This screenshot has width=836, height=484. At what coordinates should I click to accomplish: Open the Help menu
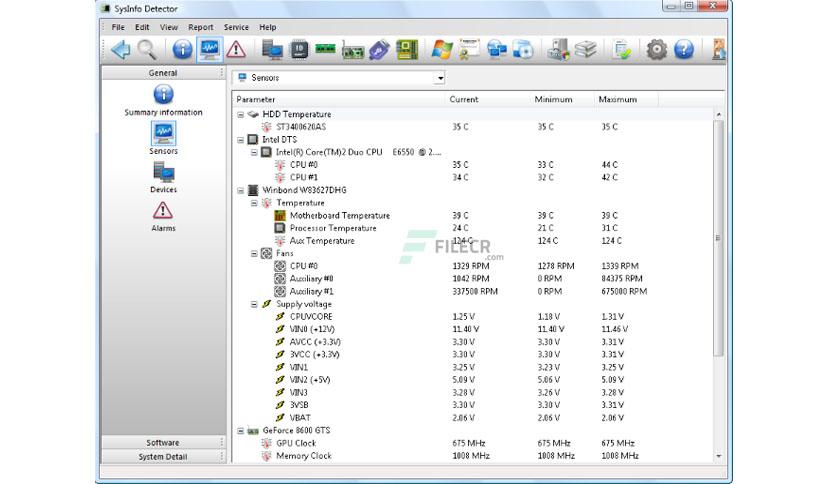(268, 27)
